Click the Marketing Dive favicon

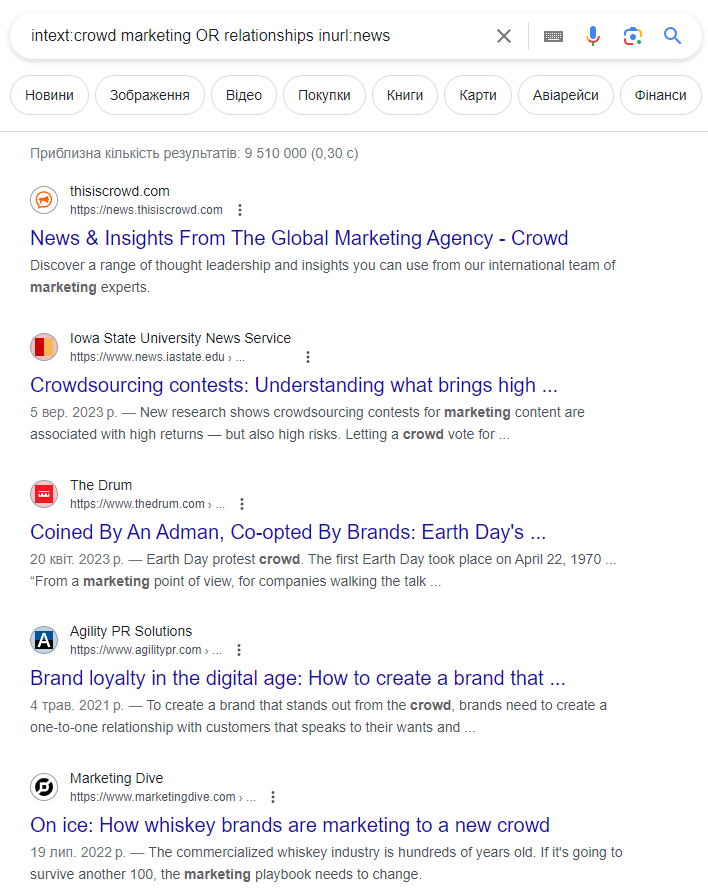pos(44,787)
